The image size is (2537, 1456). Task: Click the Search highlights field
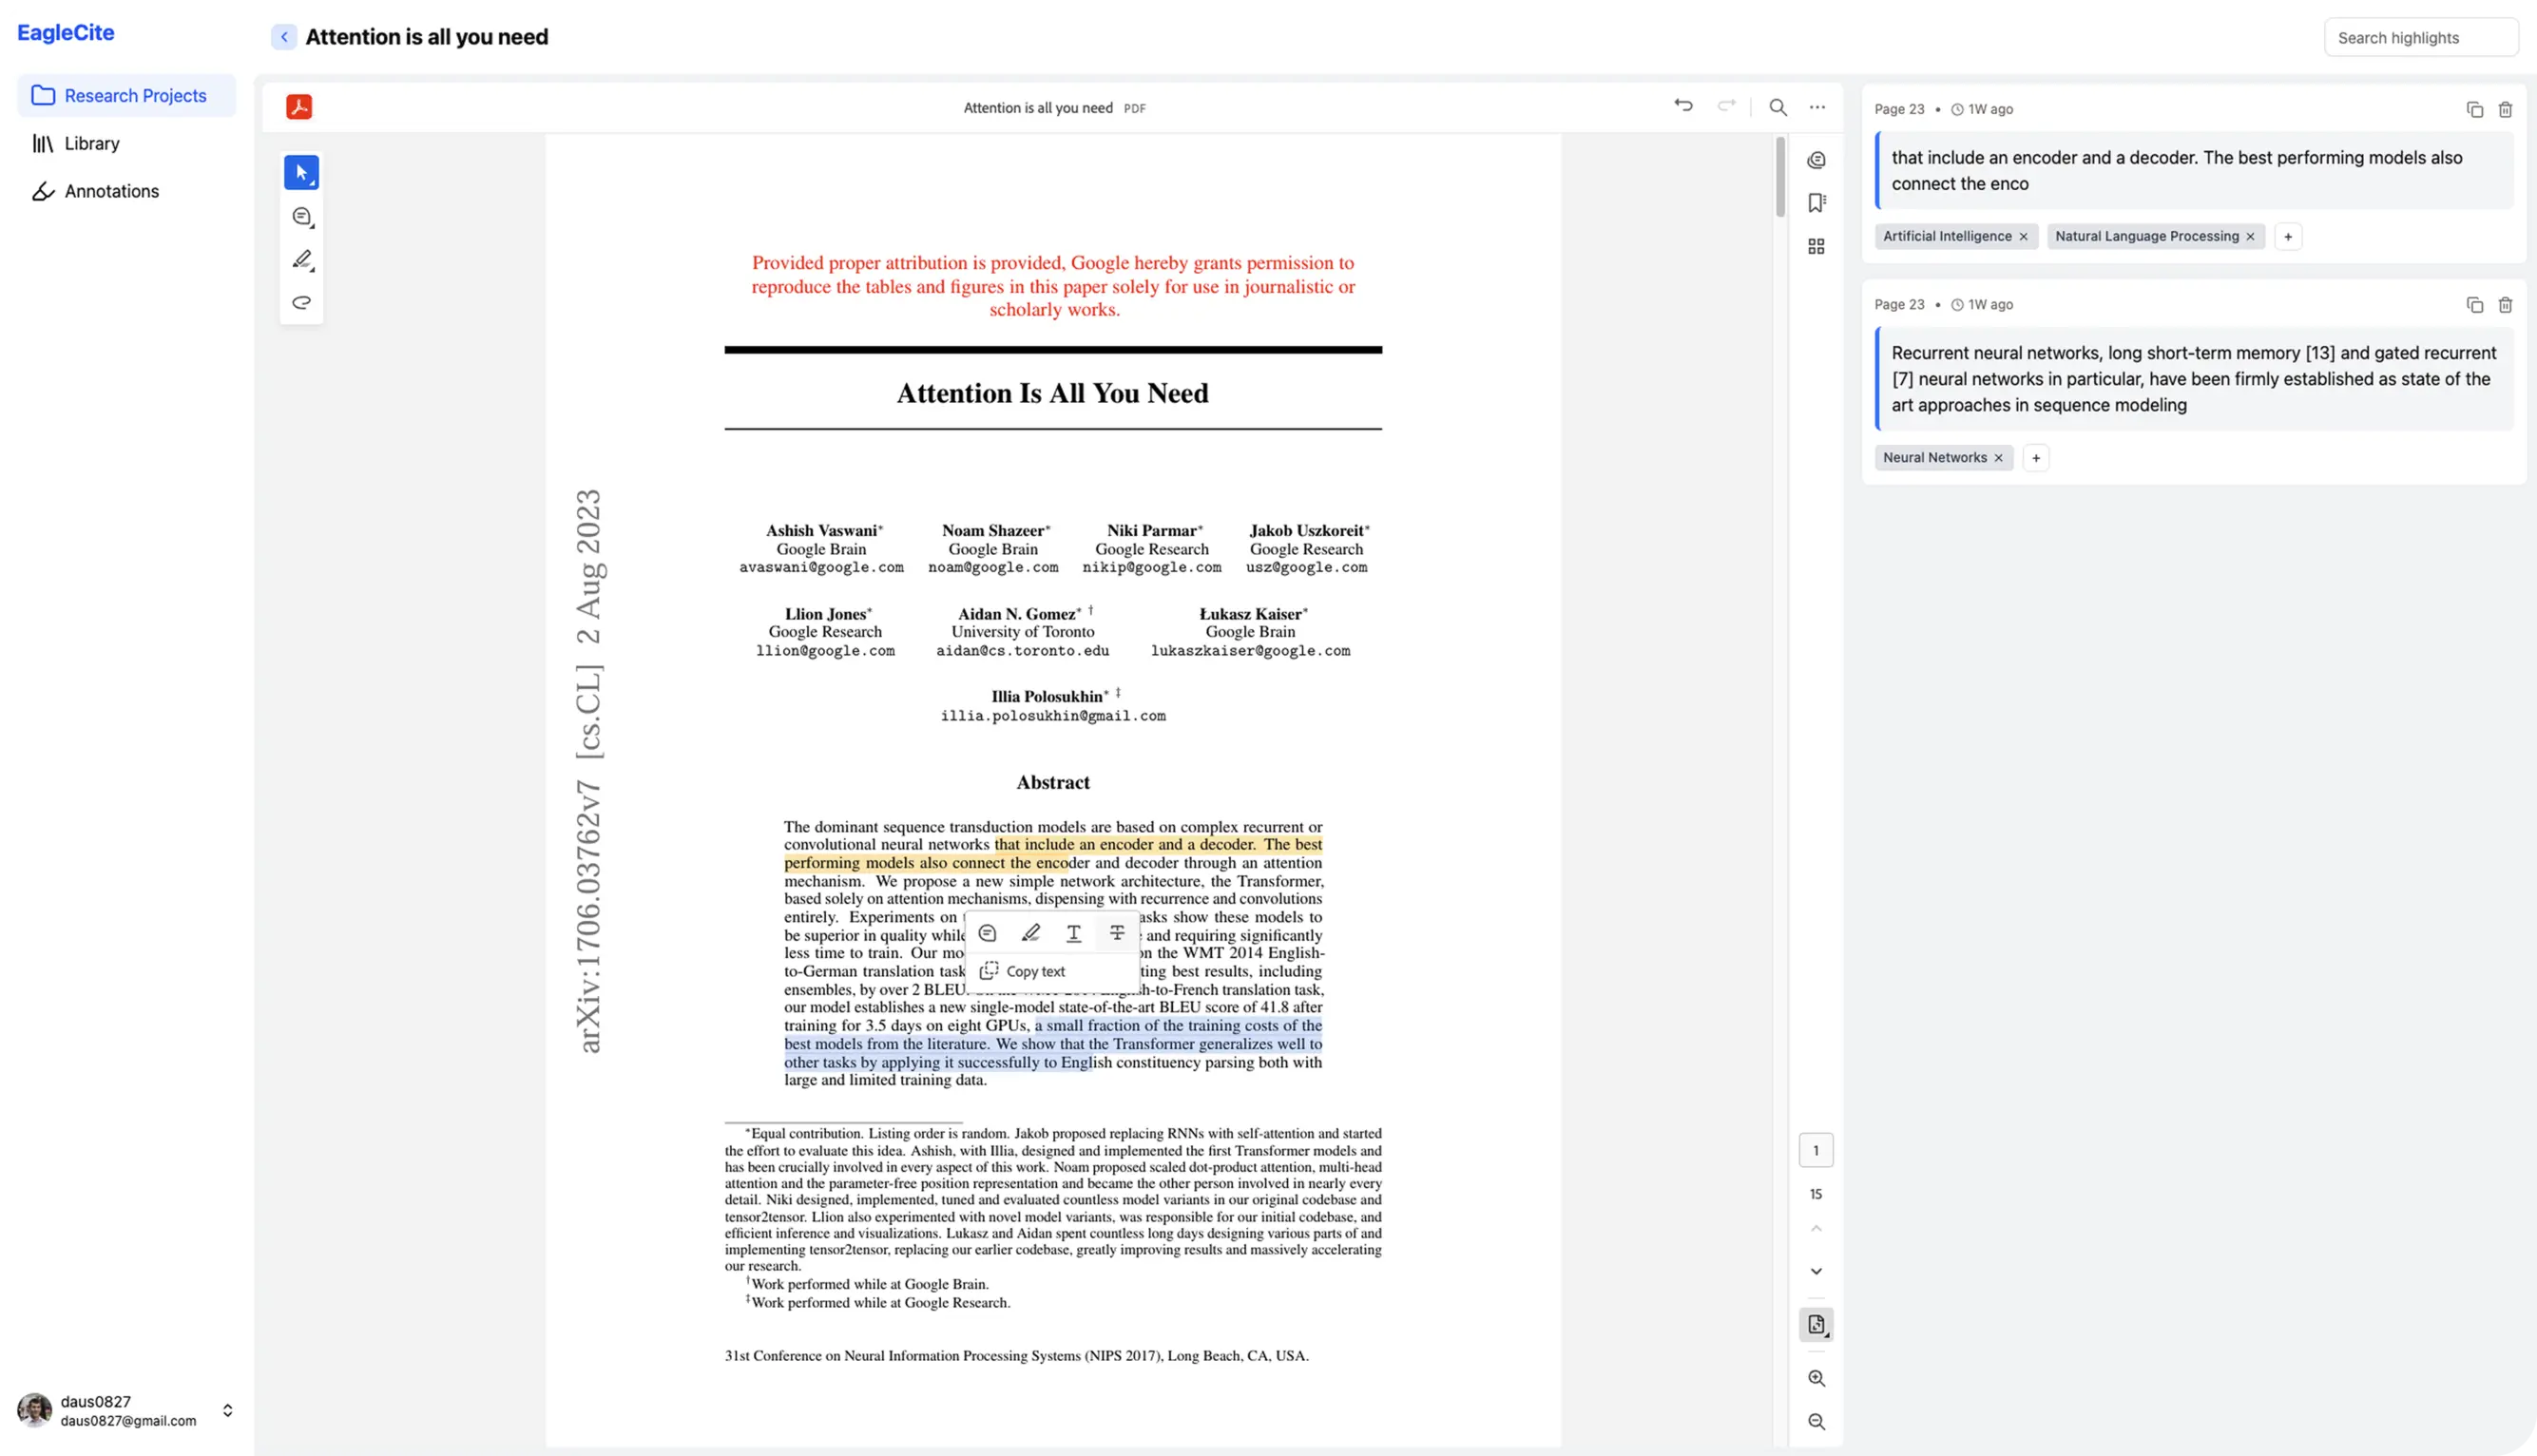2420,38
